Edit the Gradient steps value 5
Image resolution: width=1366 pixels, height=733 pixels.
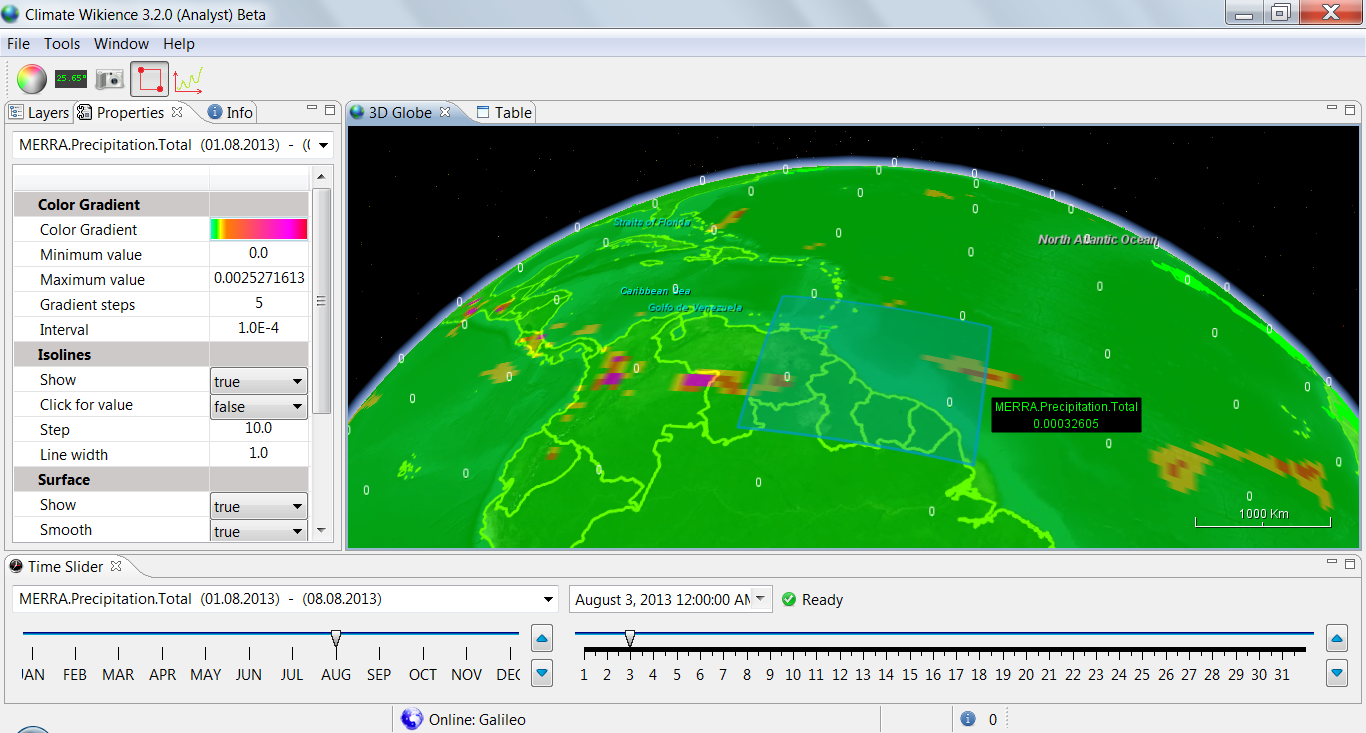tap(259, 304)
